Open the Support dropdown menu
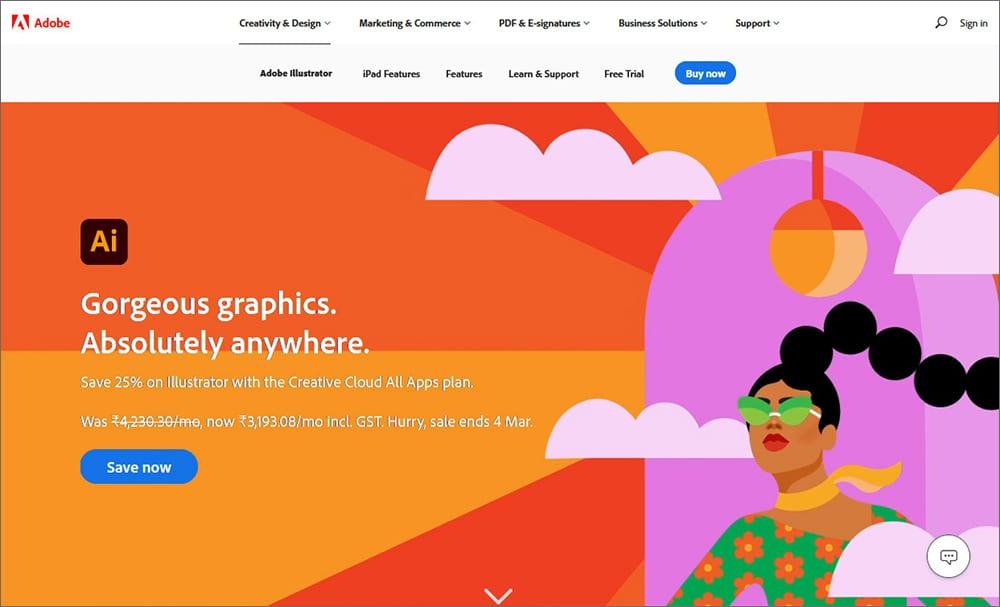1000x607 pixels. 757,23
